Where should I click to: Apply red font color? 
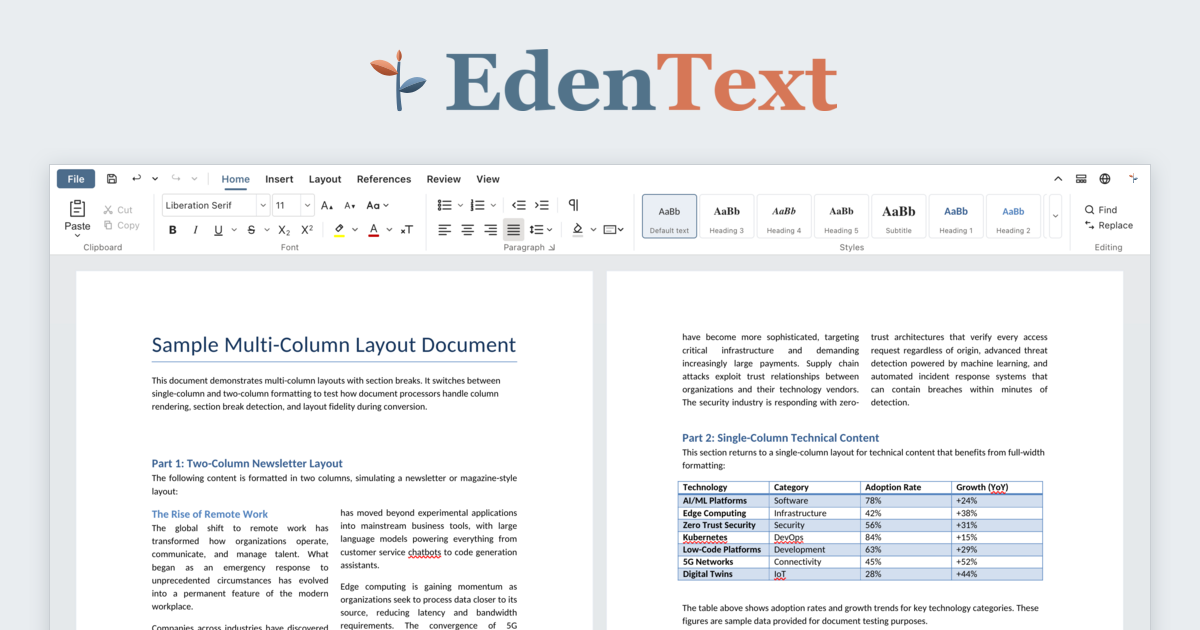(374, 230)
